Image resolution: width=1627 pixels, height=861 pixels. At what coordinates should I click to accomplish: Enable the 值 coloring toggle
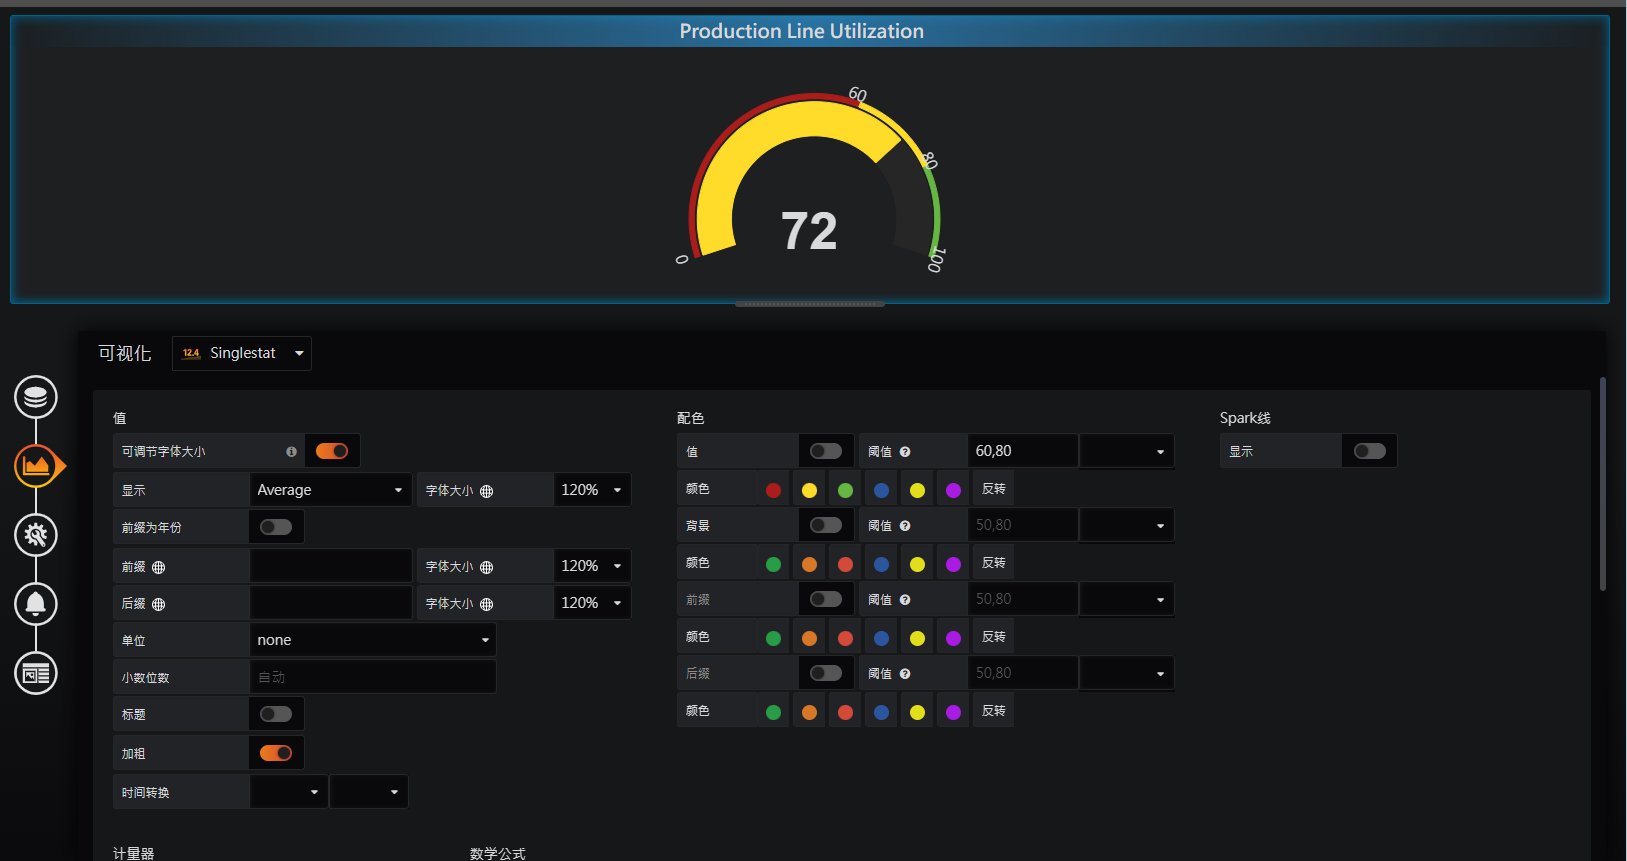point(826,451)
